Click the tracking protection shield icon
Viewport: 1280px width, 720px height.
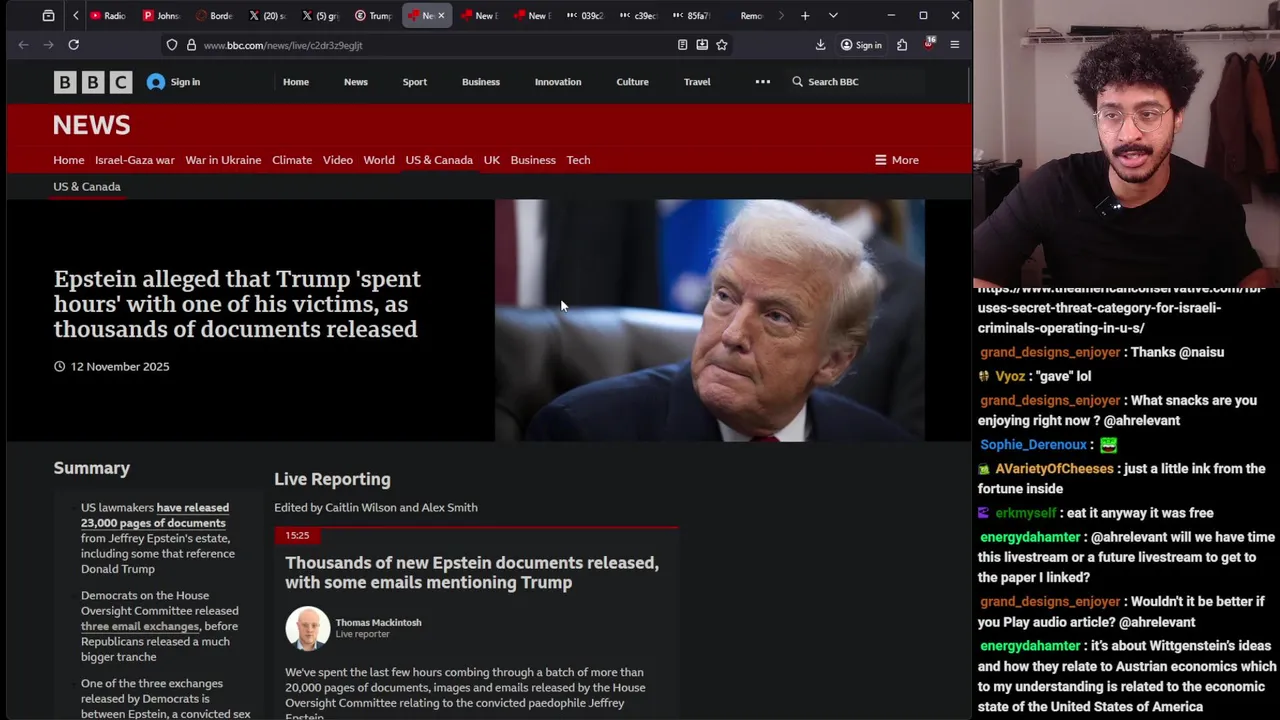[x=172, y=45]
